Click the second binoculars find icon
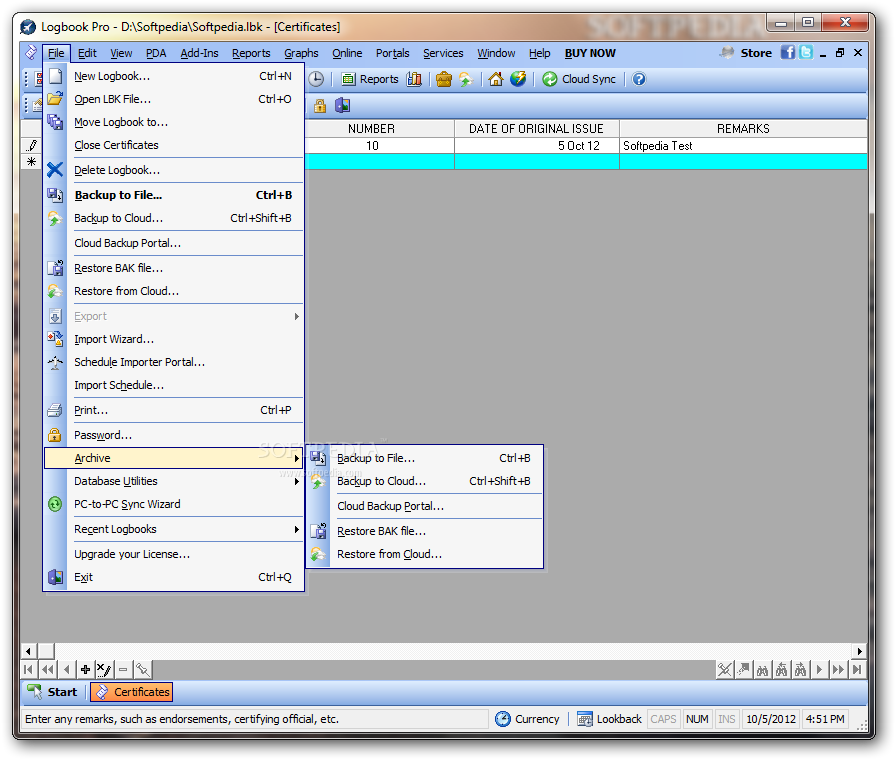The width and height of the screenshot is (896, 760). [x=781, y=669]
